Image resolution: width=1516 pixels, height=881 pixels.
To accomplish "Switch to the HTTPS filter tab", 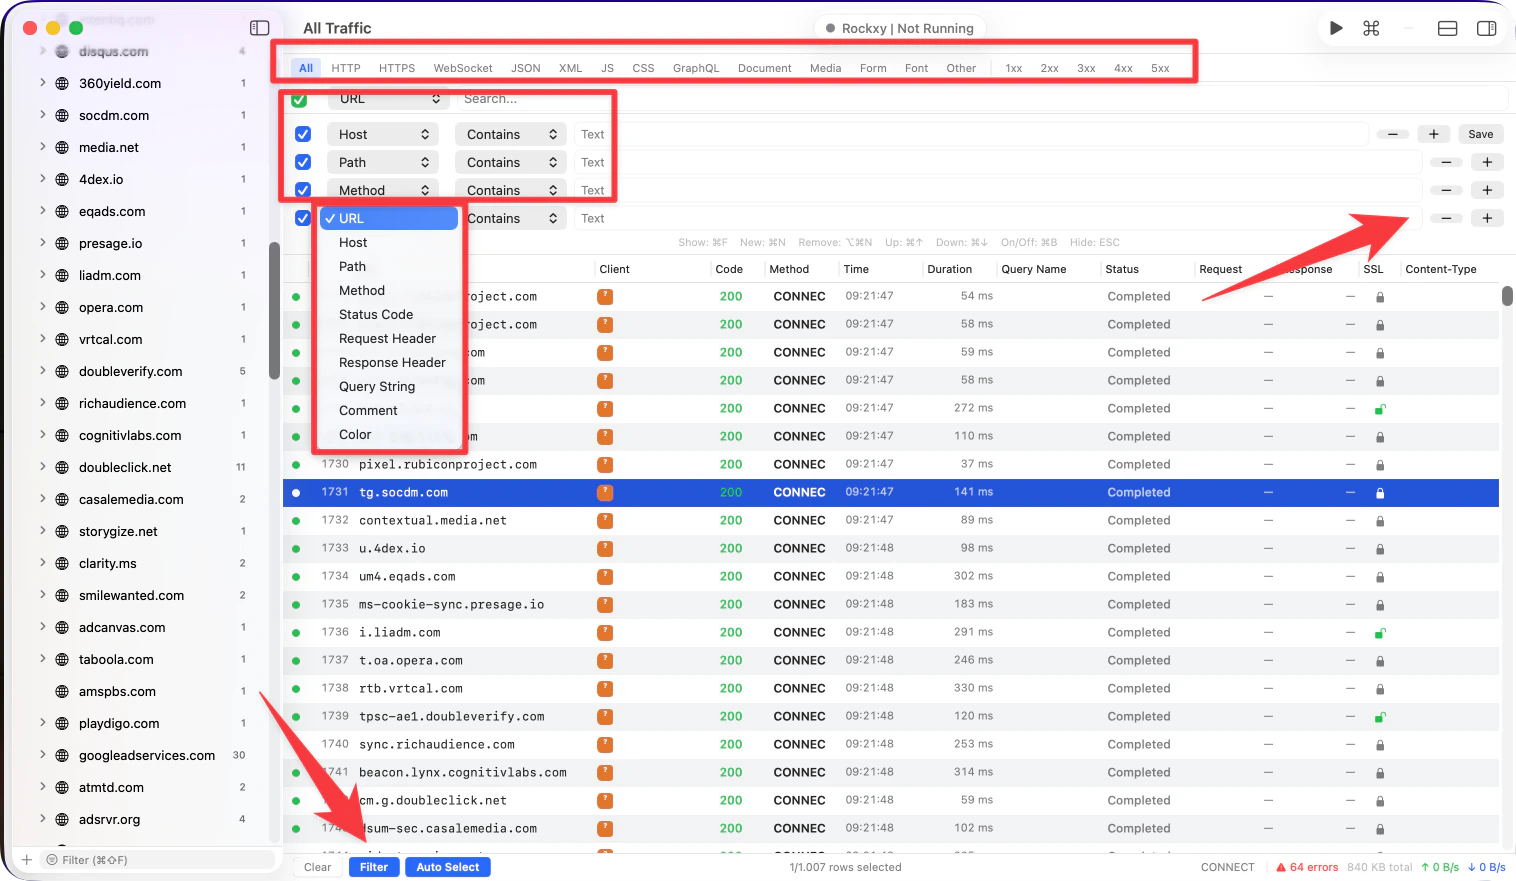I will coord(397,68).
